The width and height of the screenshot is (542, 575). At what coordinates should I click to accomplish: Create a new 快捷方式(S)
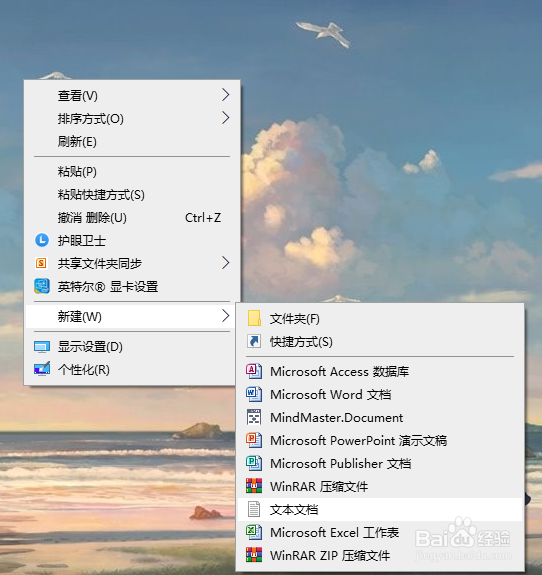click(380, 342)
